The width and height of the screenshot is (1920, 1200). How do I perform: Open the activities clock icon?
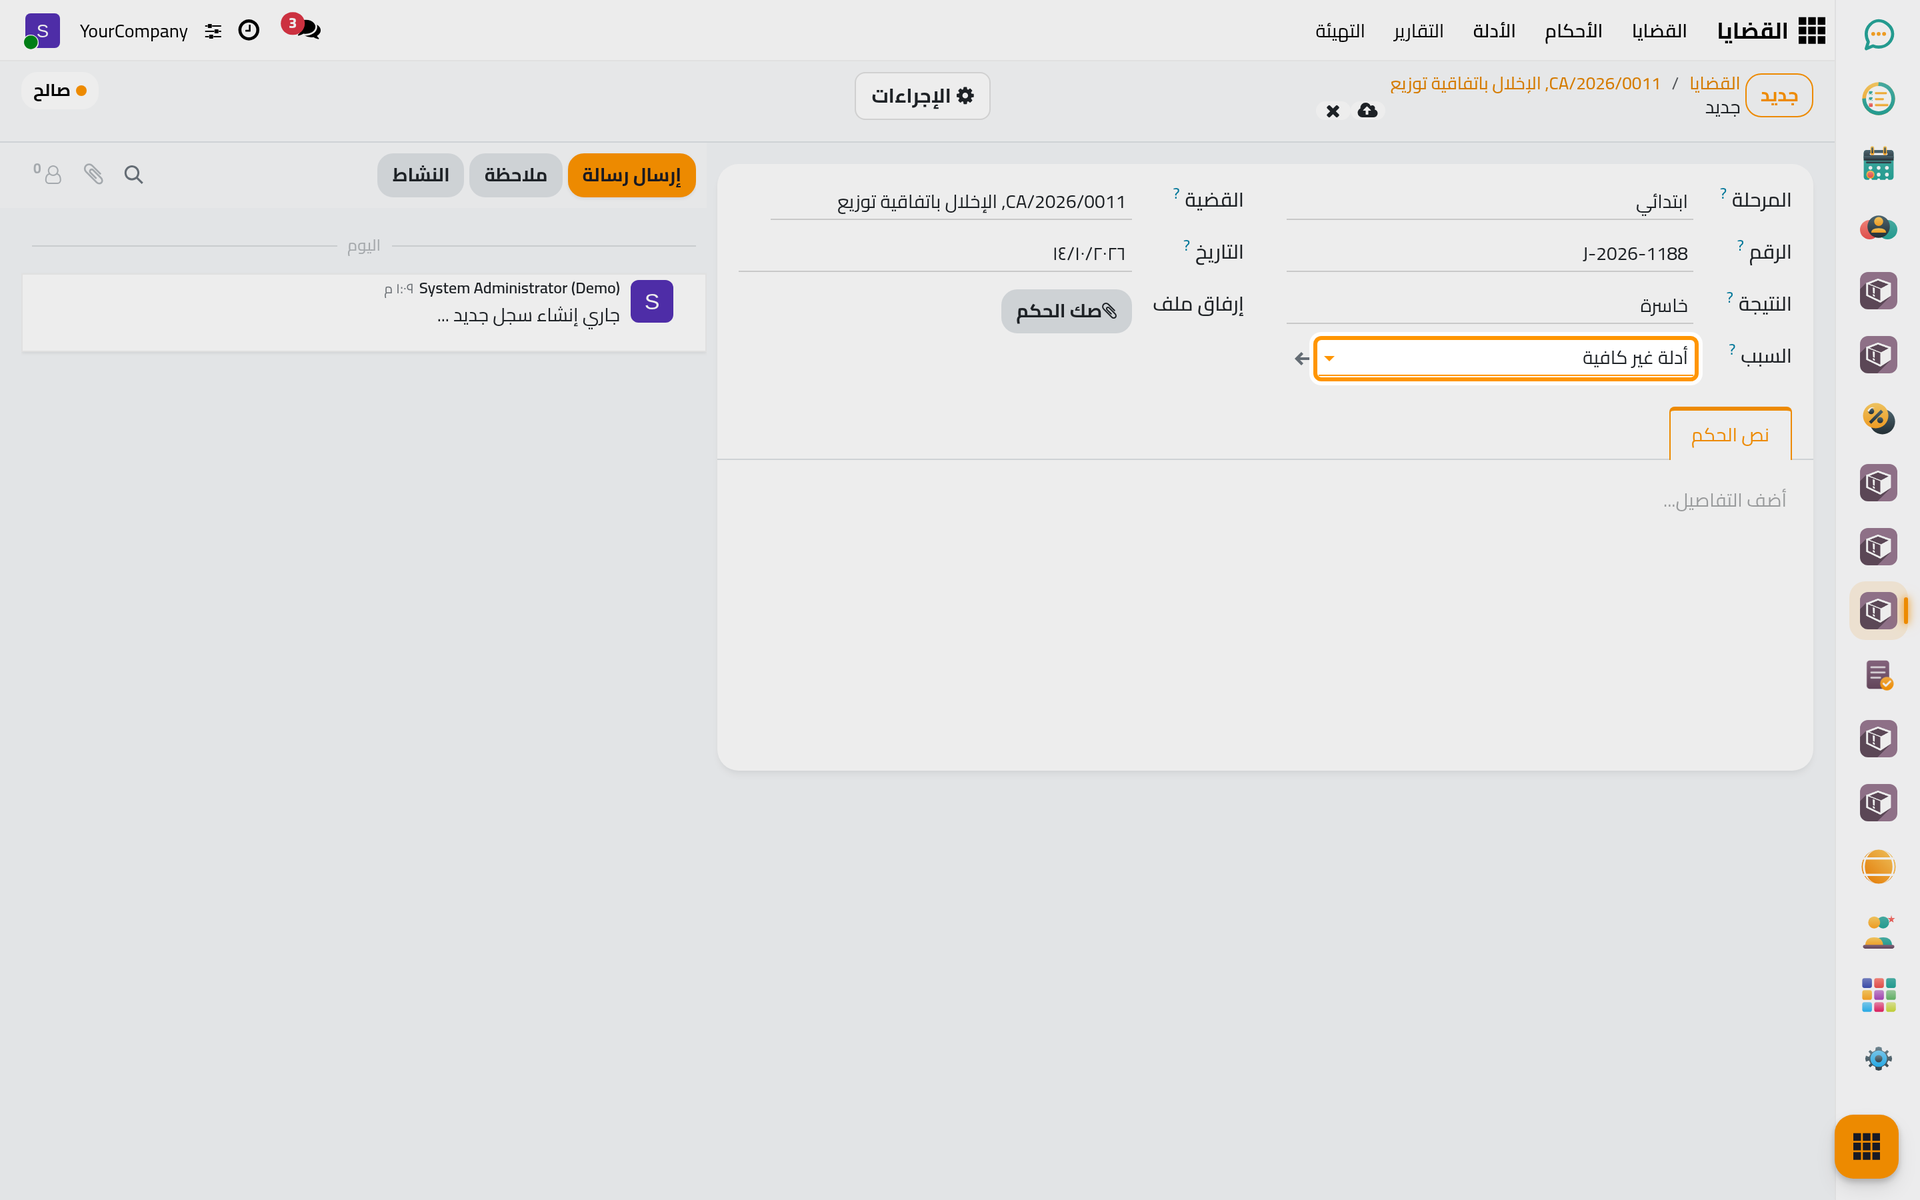[249, 31]
